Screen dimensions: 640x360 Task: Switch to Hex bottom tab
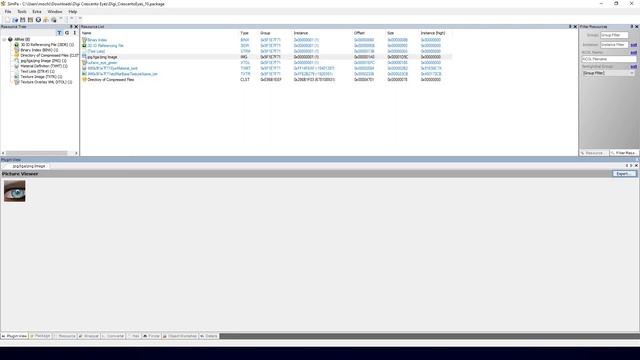click(x=134, y=336)
